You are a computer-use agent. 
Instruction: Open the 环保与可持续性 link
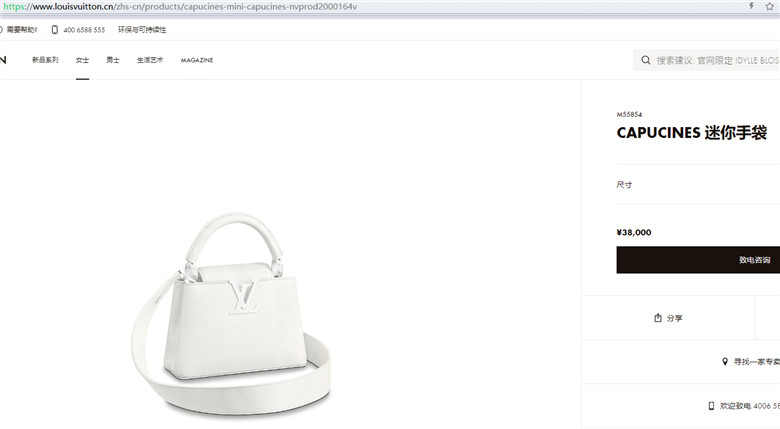142,30
